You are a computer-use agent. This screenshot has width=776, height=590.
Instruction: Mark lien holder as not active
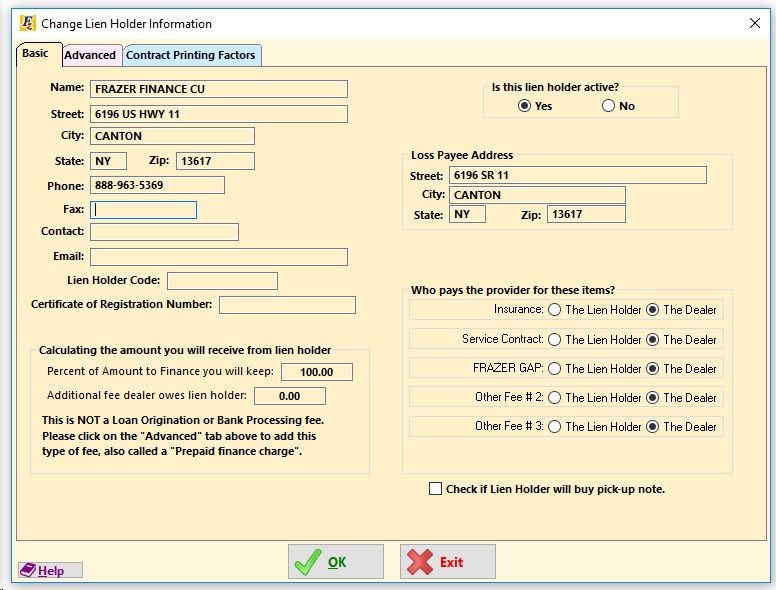click(x=609, y=106)
